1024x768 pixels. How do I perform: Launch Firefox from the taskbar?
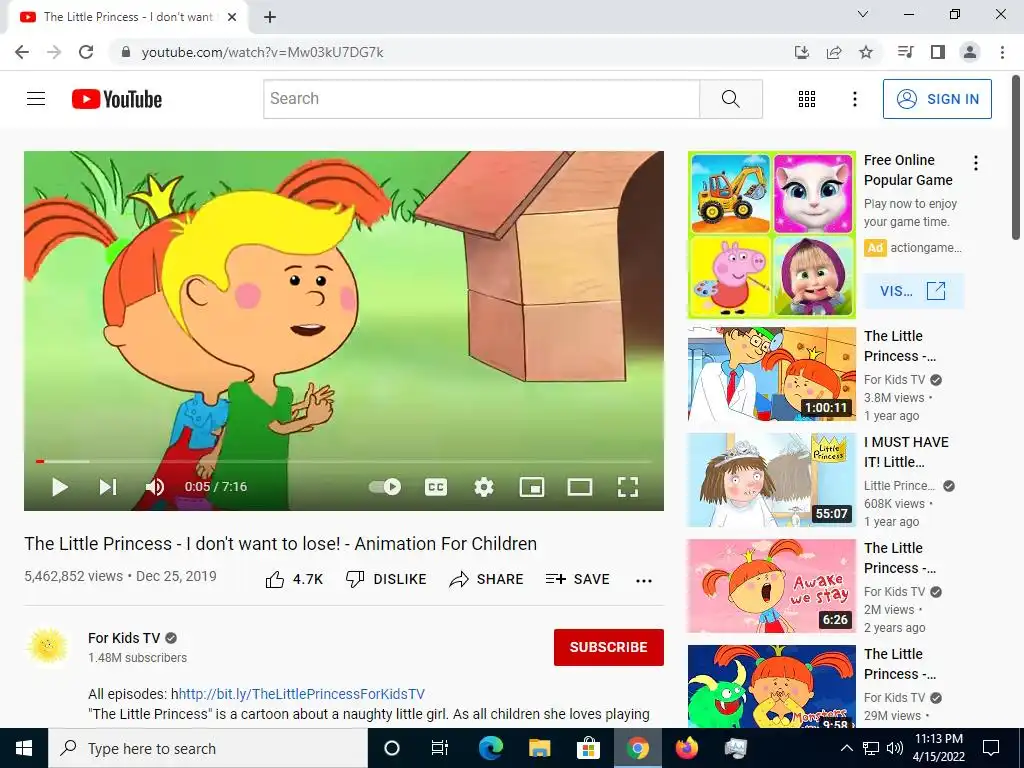pyautogui.click(x=686, y=748)
